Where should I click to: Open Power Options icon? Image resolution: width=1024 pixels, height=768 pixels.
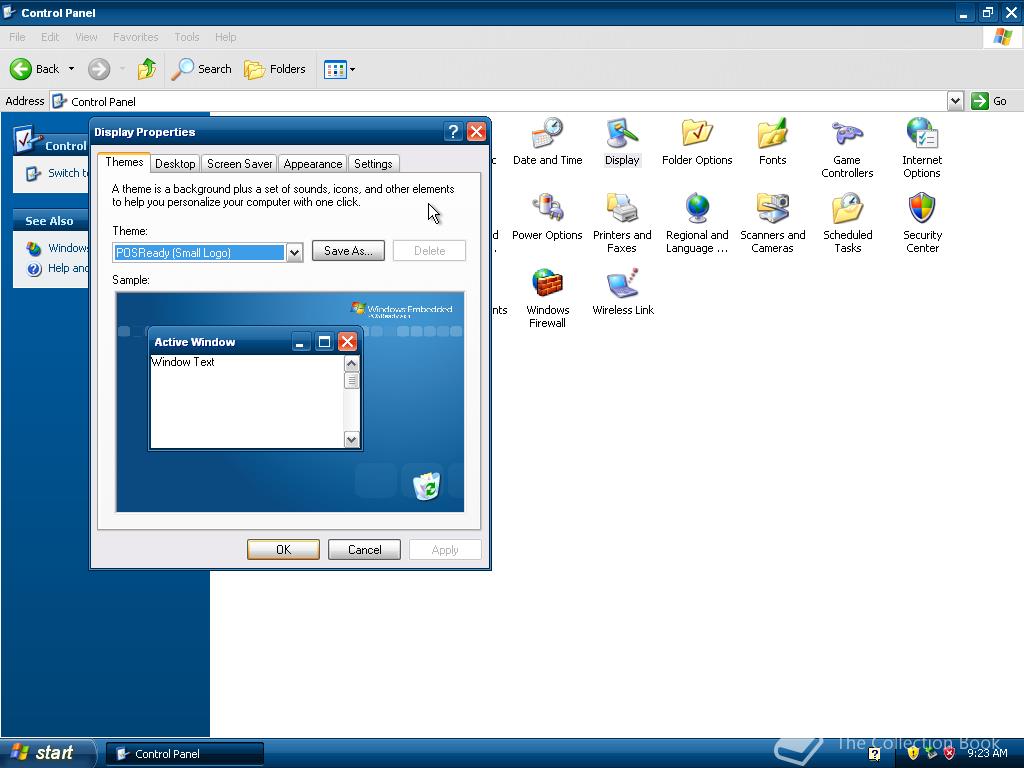click(547, 217)
